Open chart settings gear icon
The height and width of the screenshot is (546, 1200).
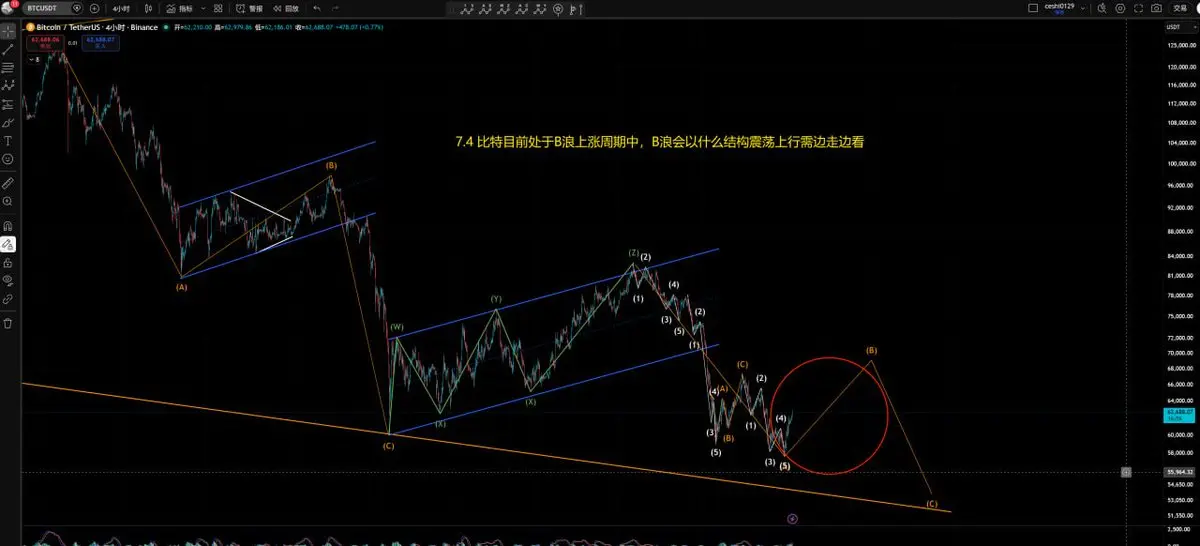(1120, 8)
